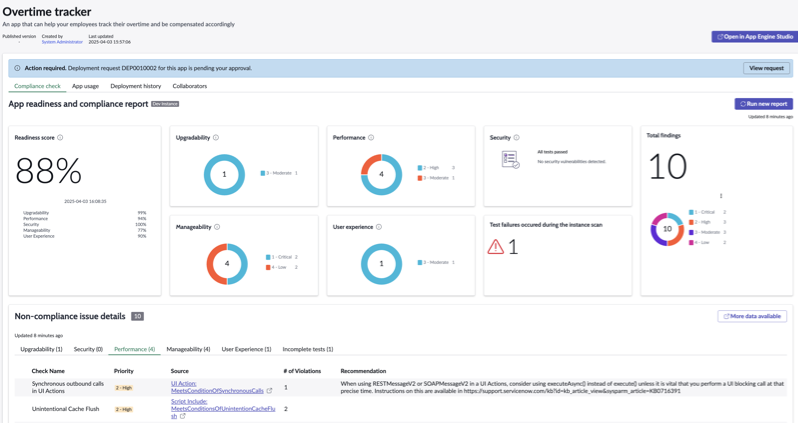The image size is (798, 423).
Task: Open the System Administrator link
Action: [62, 42]
